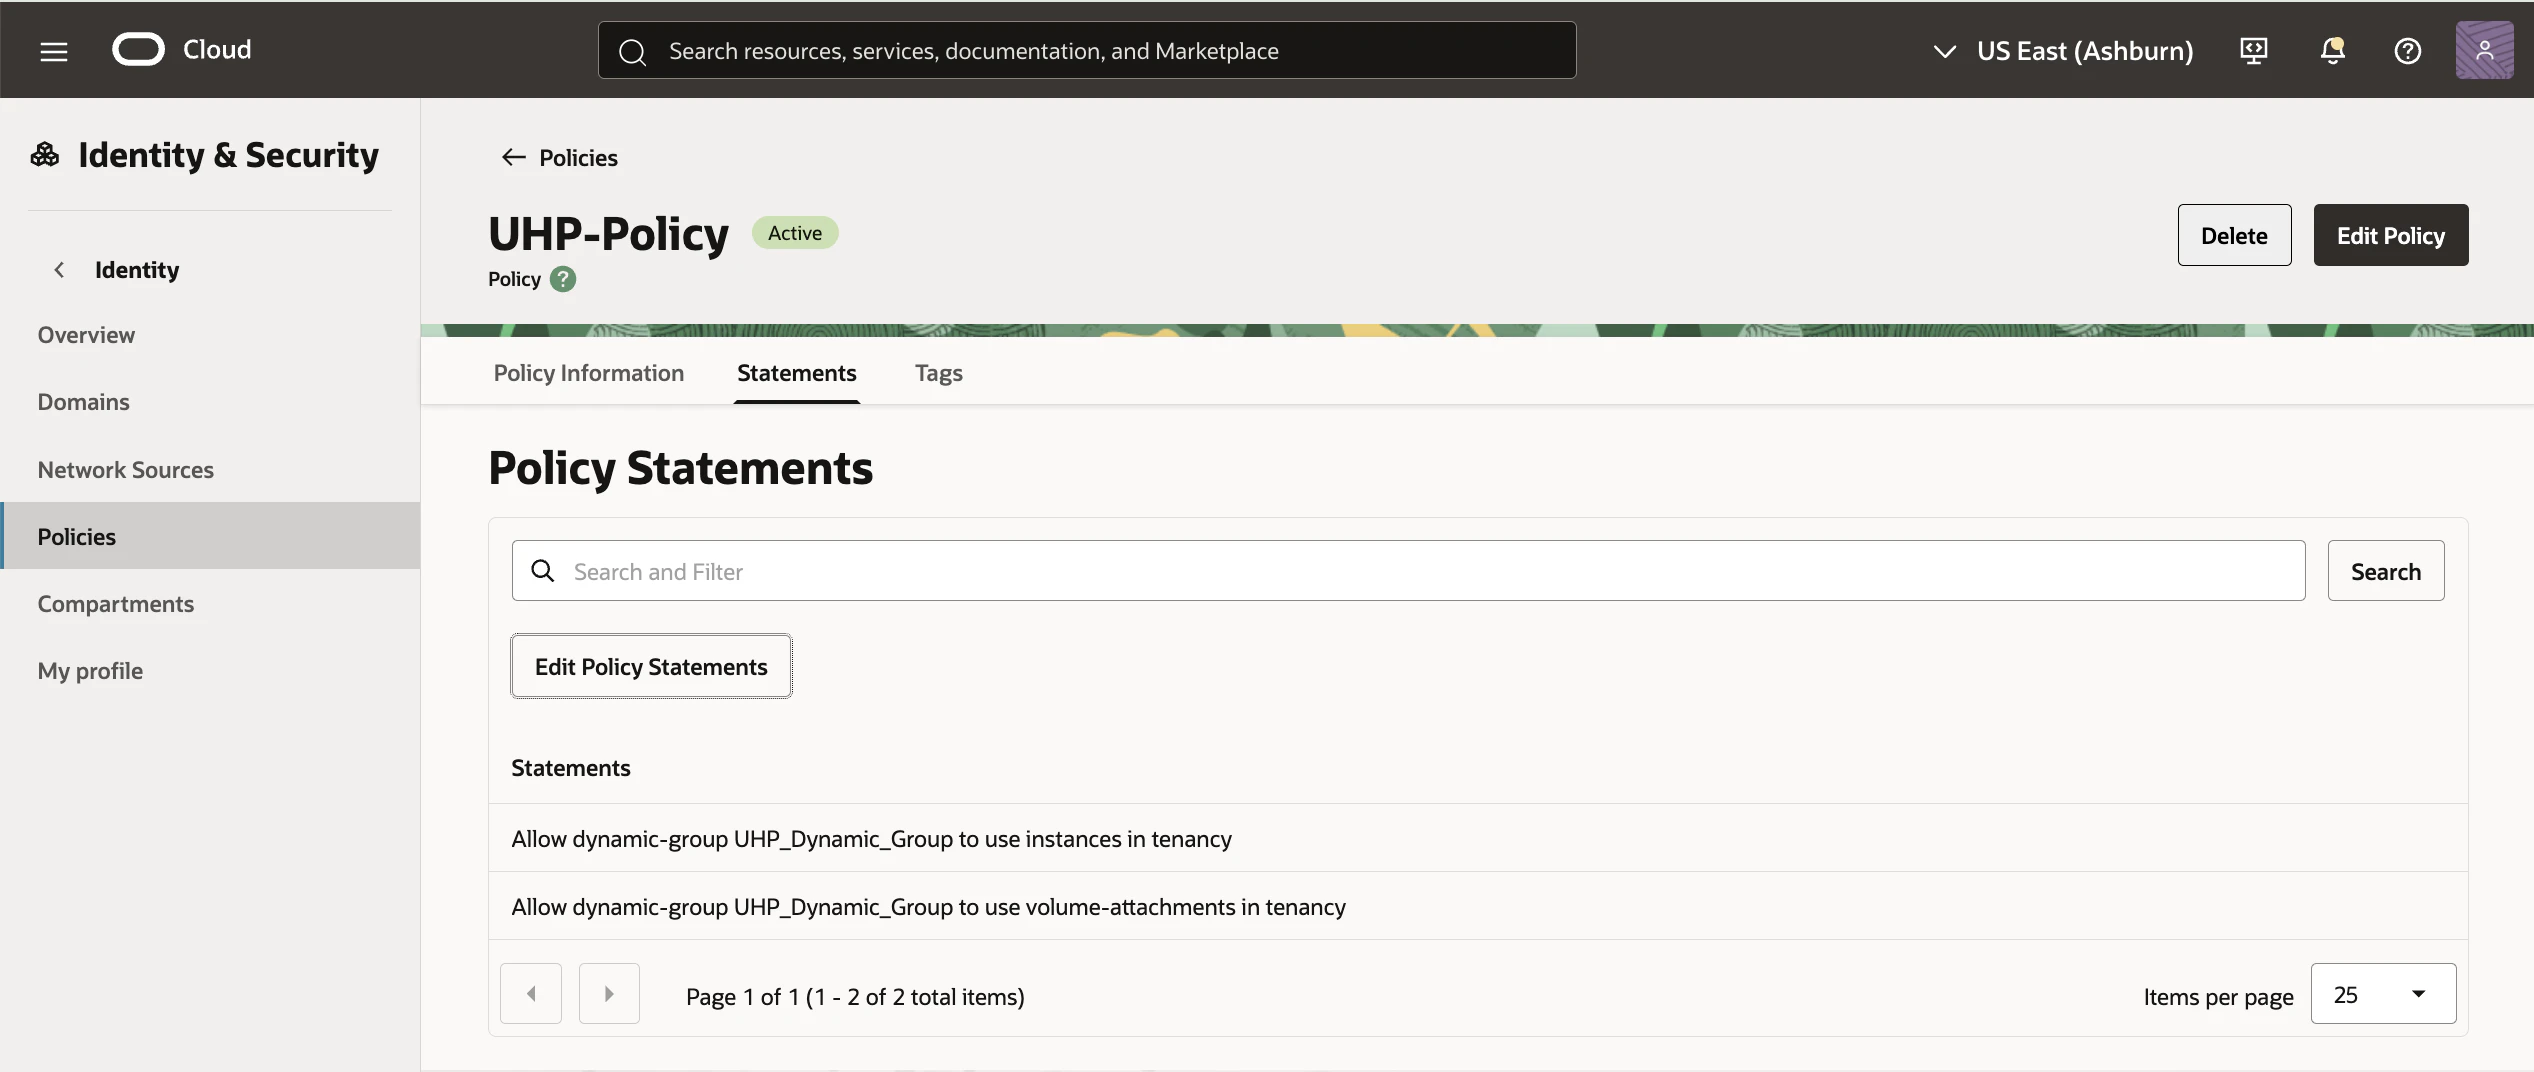Click the Oracle Cloud logo
The height and width of the screenshot is (1072, 2534).
182,49
